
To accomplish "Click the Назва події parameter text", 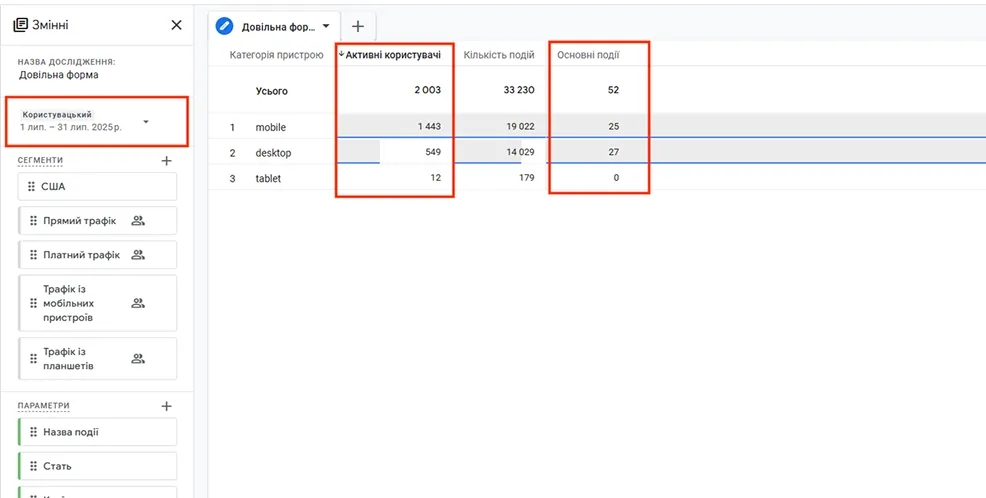I will pyautogui.click(x=70, y=432).
